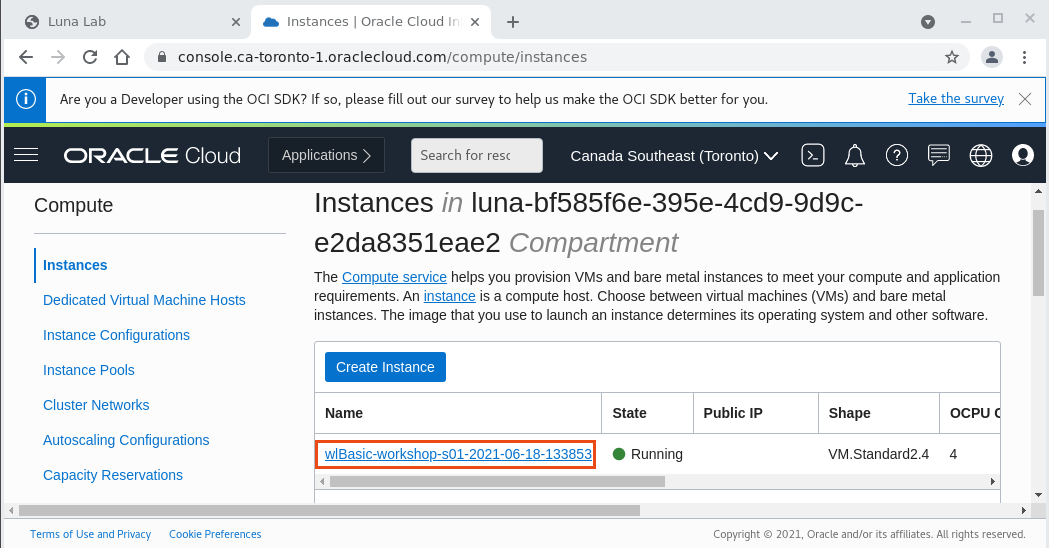The height and width of the screenshot is (548, 1049).
Task: Reload the Oracle Cloud page
Action: coord(90,58)
